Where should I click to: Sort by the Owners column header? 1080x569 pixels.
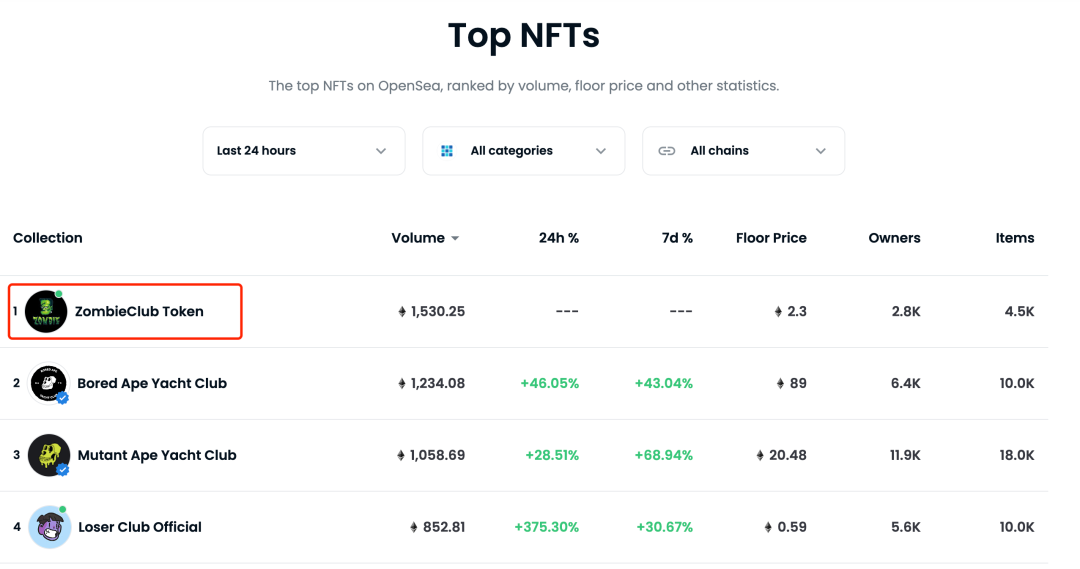point(894,238)
